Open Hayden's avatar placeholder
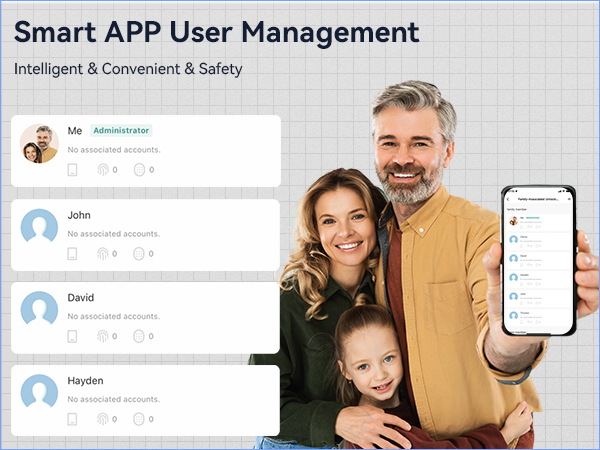 (39, 392)
